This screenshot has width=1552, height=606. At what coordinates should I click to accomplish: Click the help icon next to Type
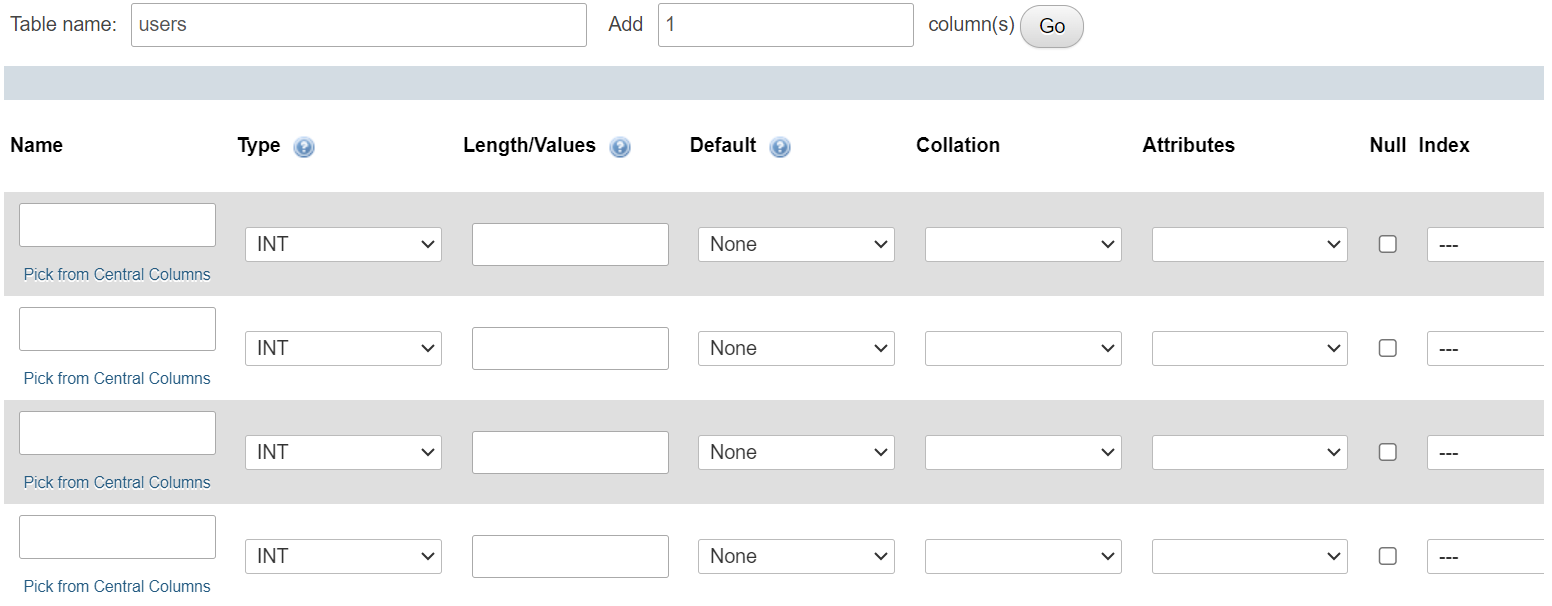point(304,148)
